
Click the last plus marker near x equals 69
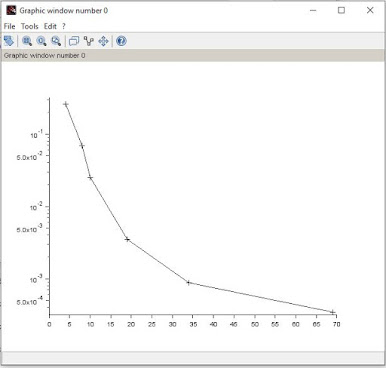pos(332,312)
